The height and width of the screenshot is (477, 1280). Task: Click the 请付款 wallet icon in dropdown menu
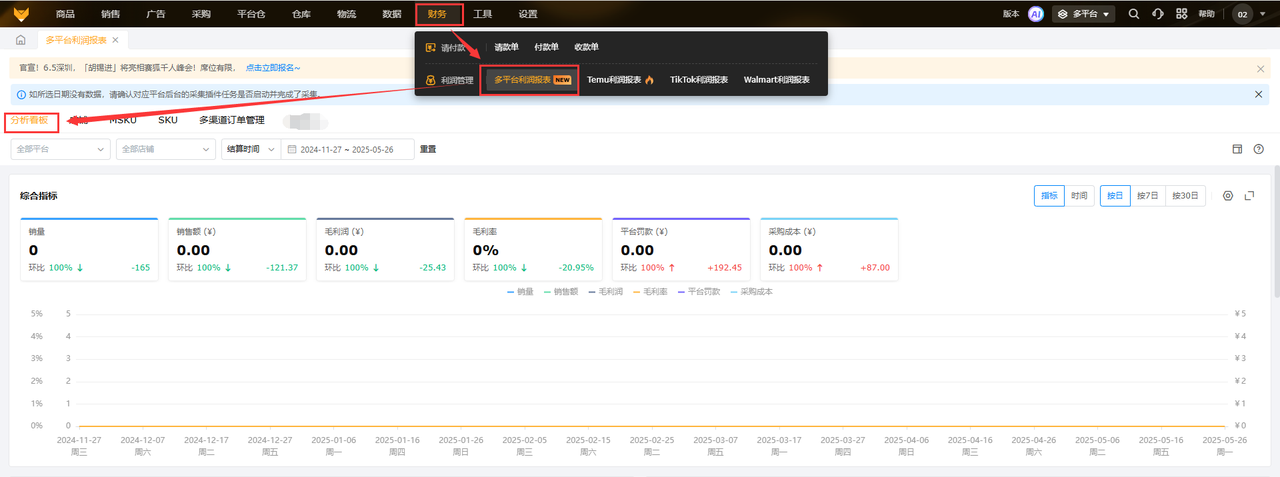(431, 47)
